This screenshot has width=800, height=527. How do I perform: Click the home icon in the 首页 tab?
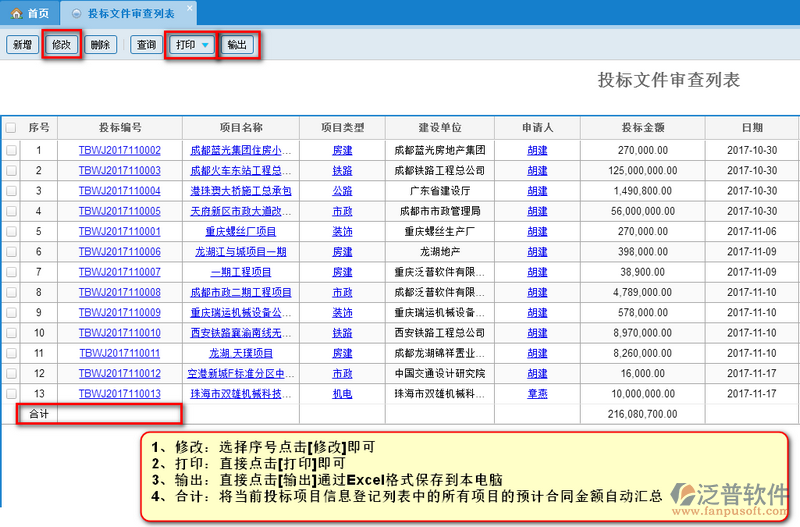pyautogui.click(x=16, y=13)
